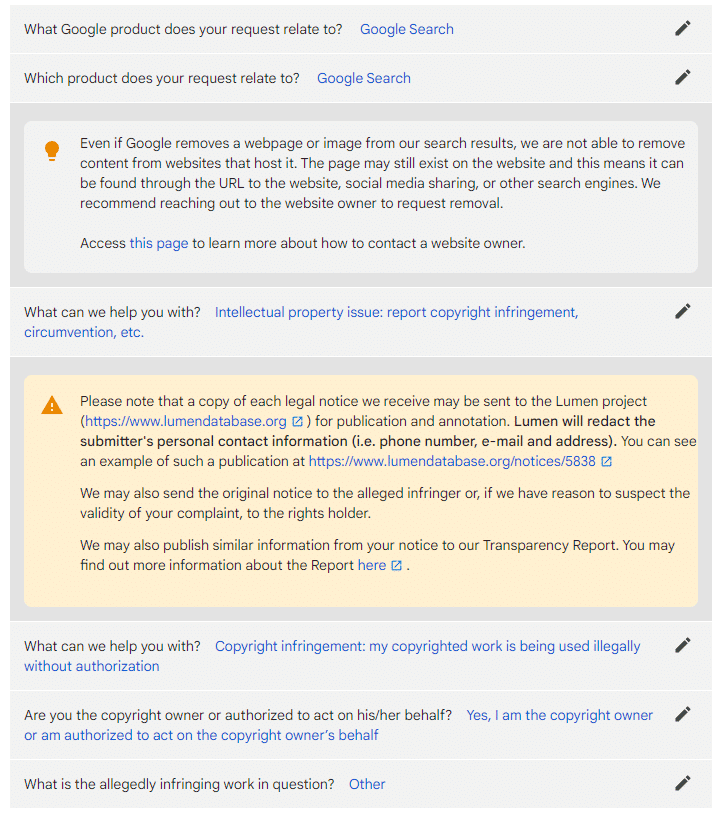Edit the 'What Google product' answer pencil icon
The height and width of the screenshot is (822, 723).
tap(682, 28)
